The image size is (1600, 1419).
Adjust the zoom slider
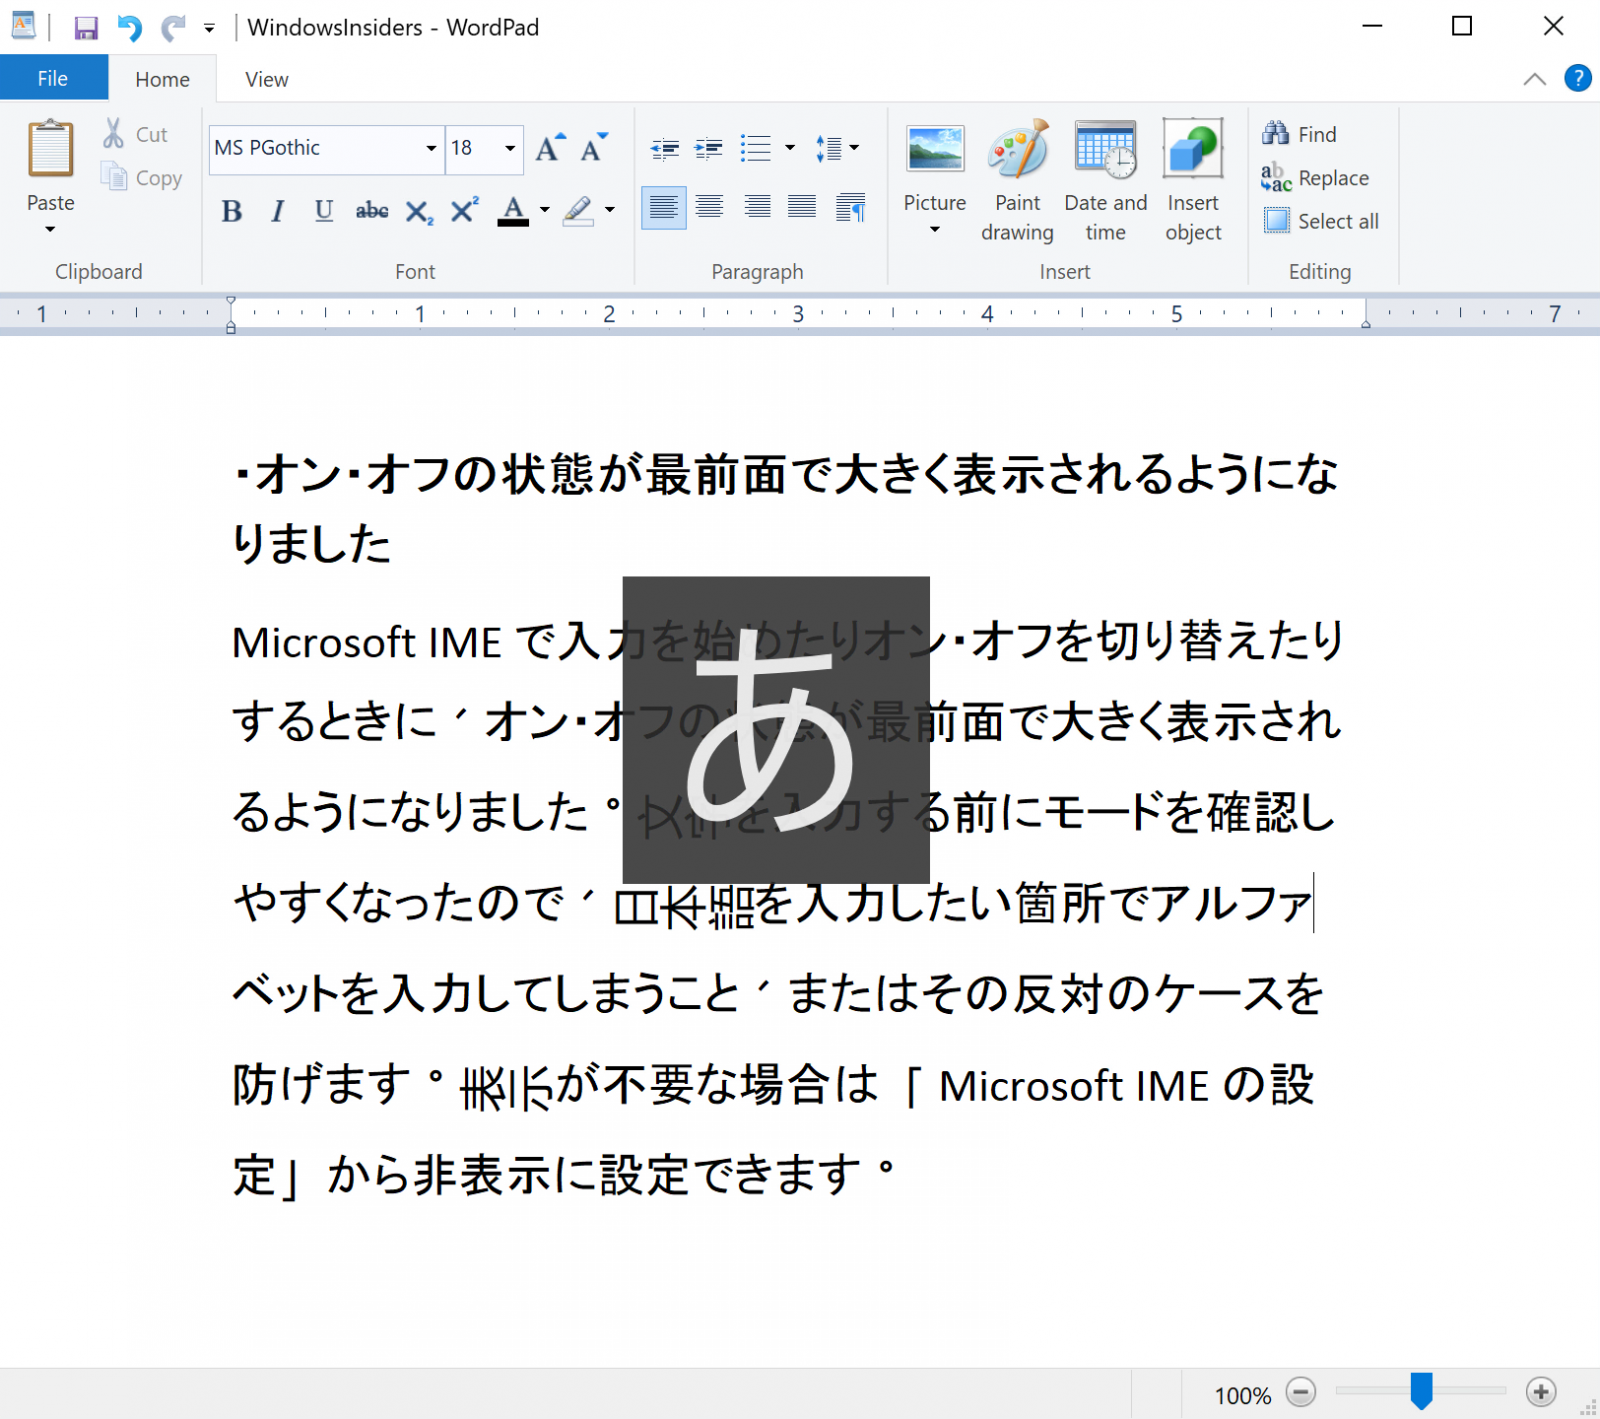click(1421, 1388)
